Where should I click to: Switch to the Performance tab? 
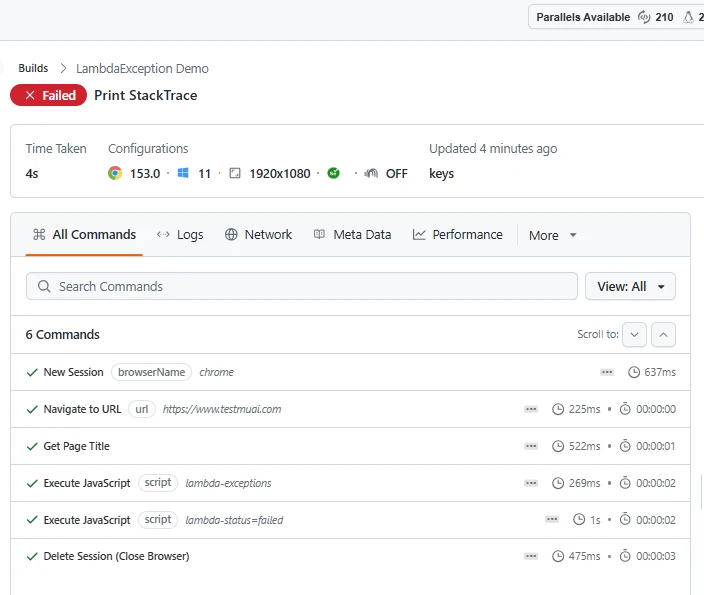(458, 234)
